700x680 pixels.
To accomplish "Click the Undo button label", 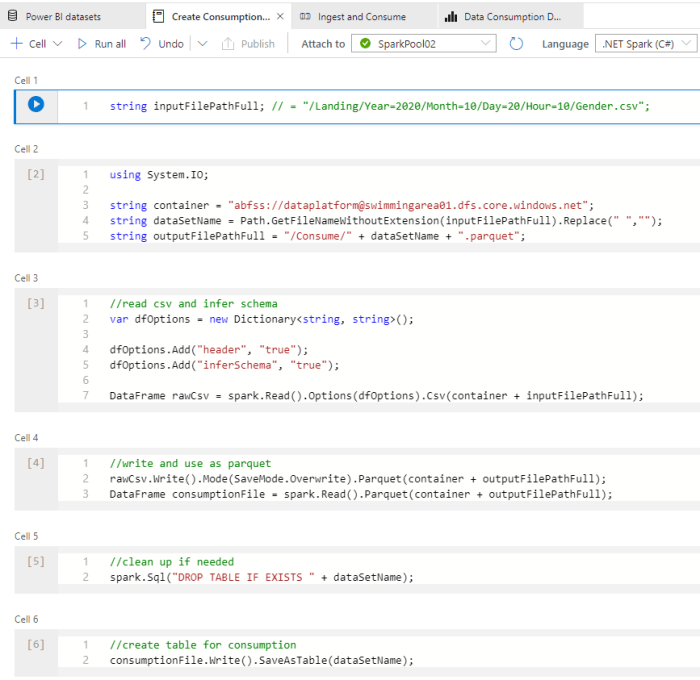I will coord(171,44).
